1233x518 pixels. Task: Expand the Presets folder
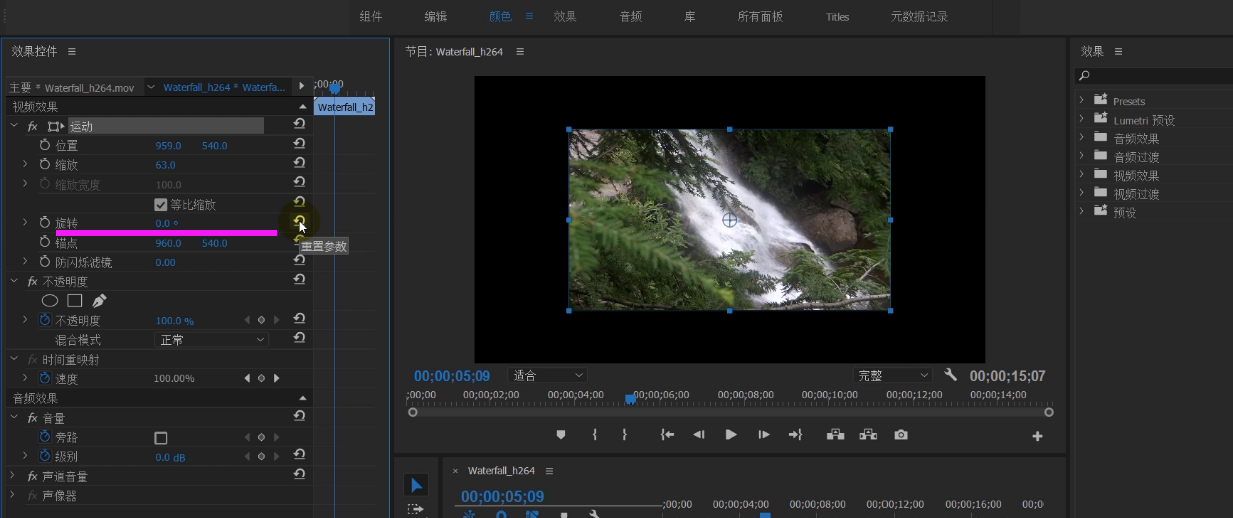coord(1082,100)
